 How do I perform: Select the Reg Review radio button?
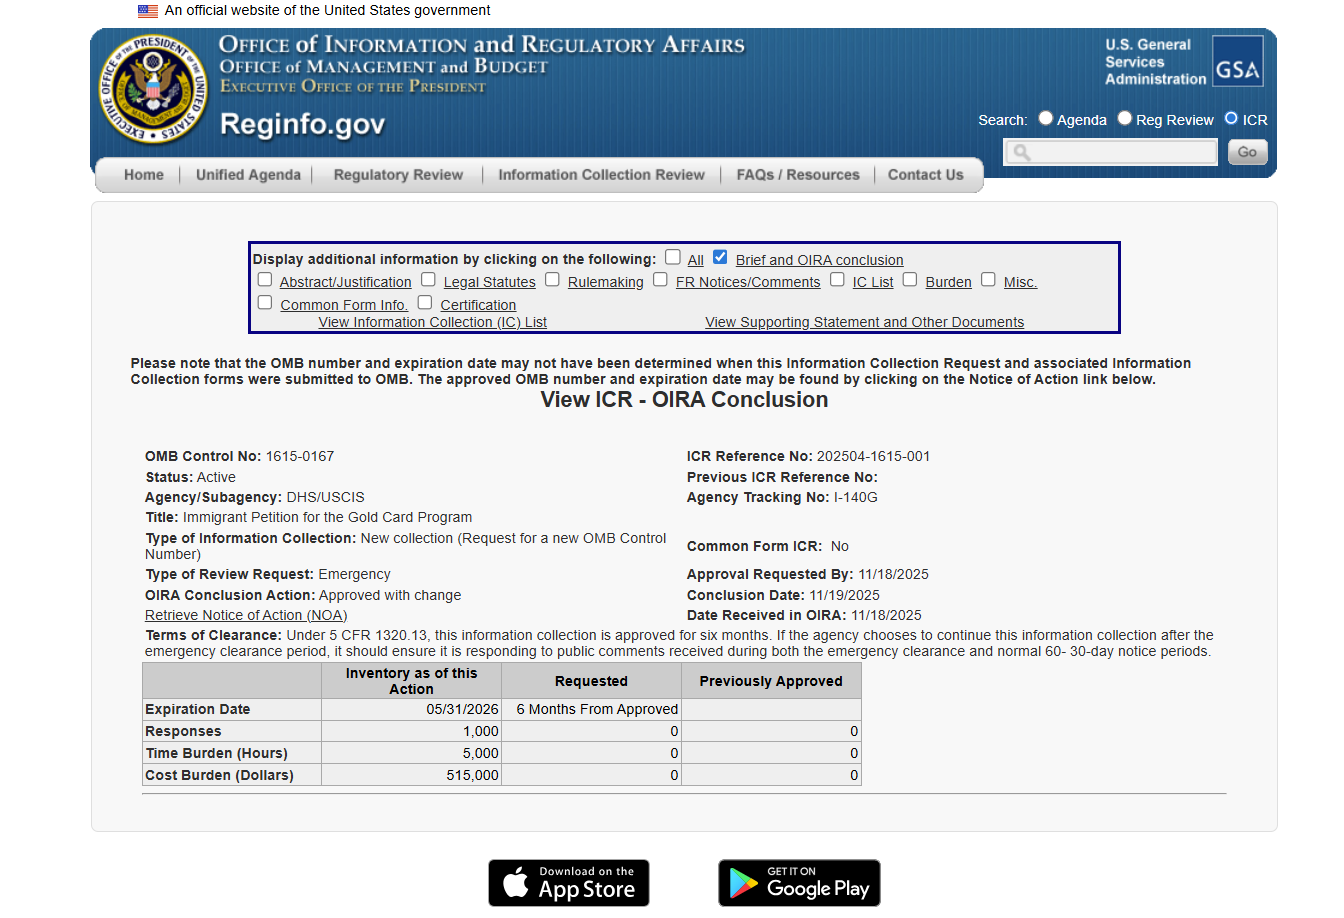1125,118
